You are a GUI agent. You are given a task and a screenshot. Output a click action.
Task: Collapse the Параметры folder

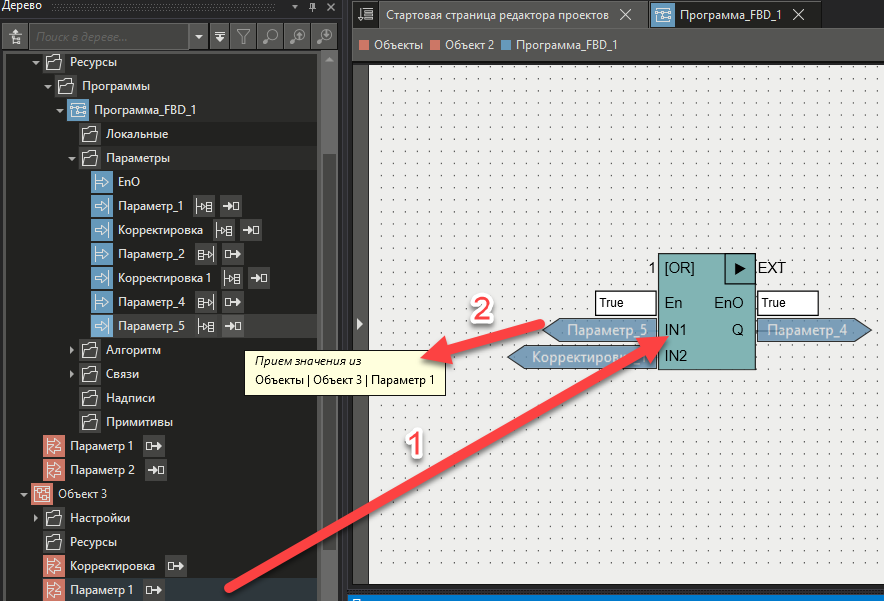pyautogui.click(x=72, y=158)
